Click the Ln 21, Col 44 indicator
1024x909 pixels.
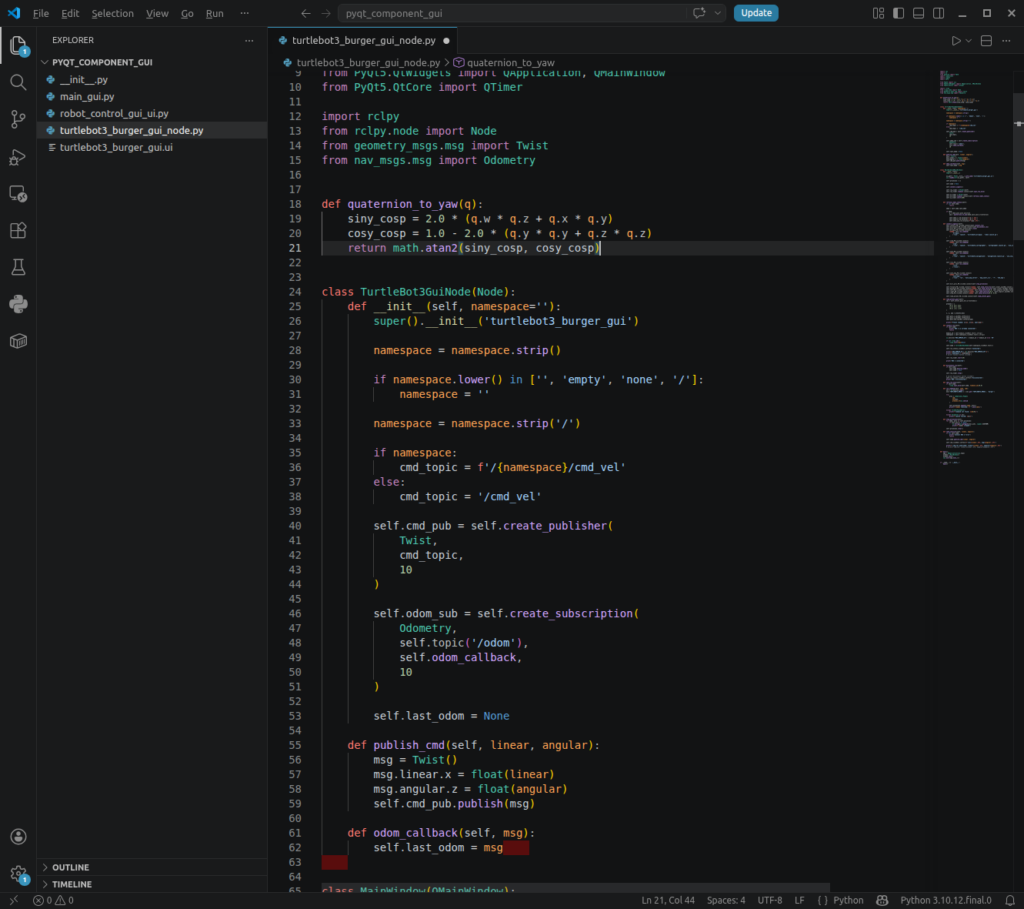pyautogui.click(x=667, y=901)
